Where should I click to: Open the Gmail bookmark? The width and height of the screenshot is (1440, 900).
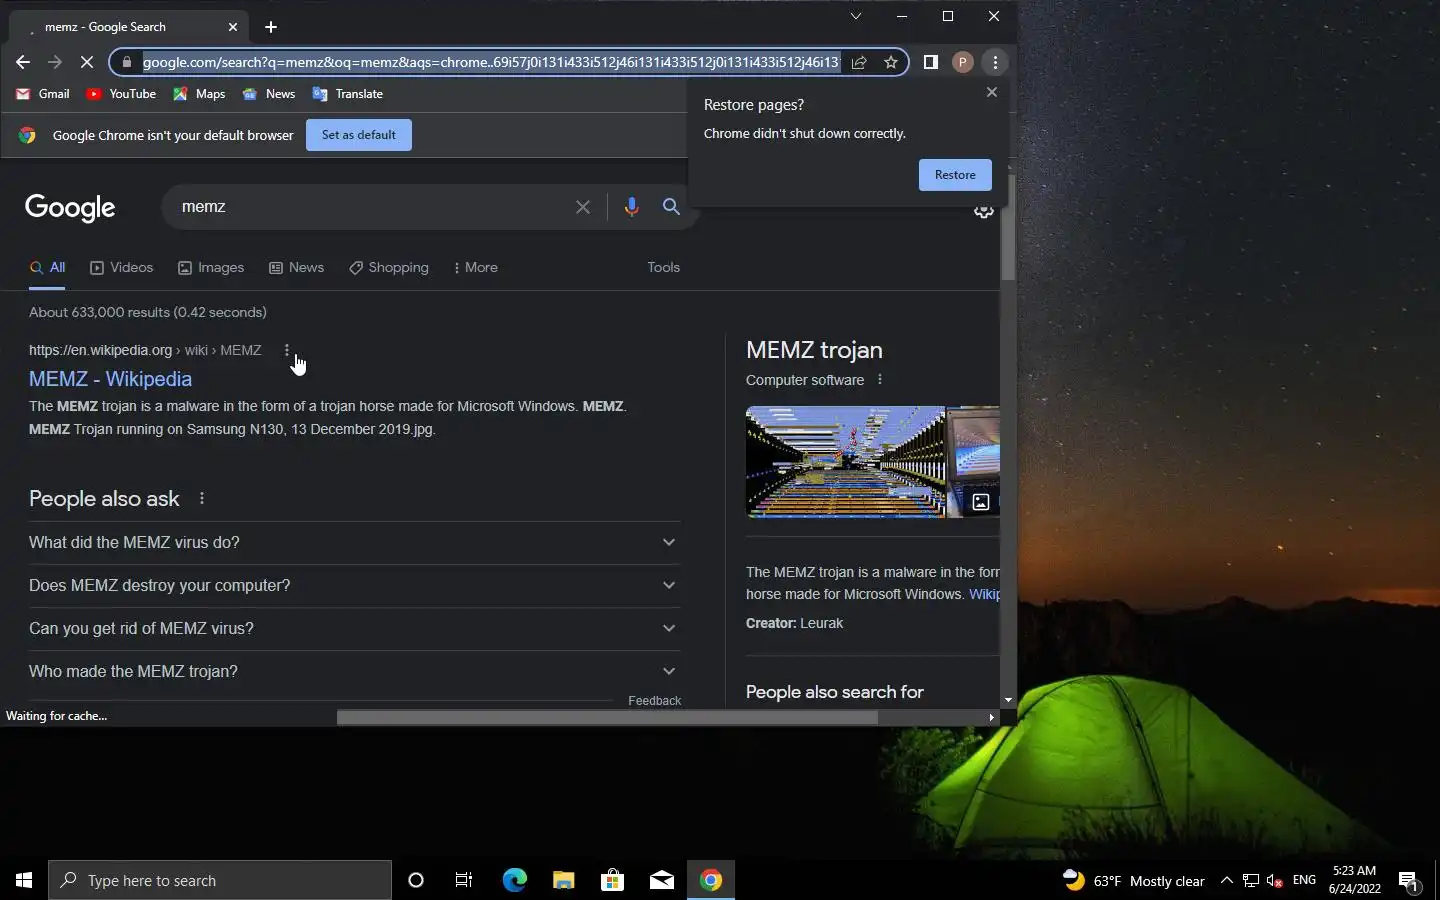43,94
